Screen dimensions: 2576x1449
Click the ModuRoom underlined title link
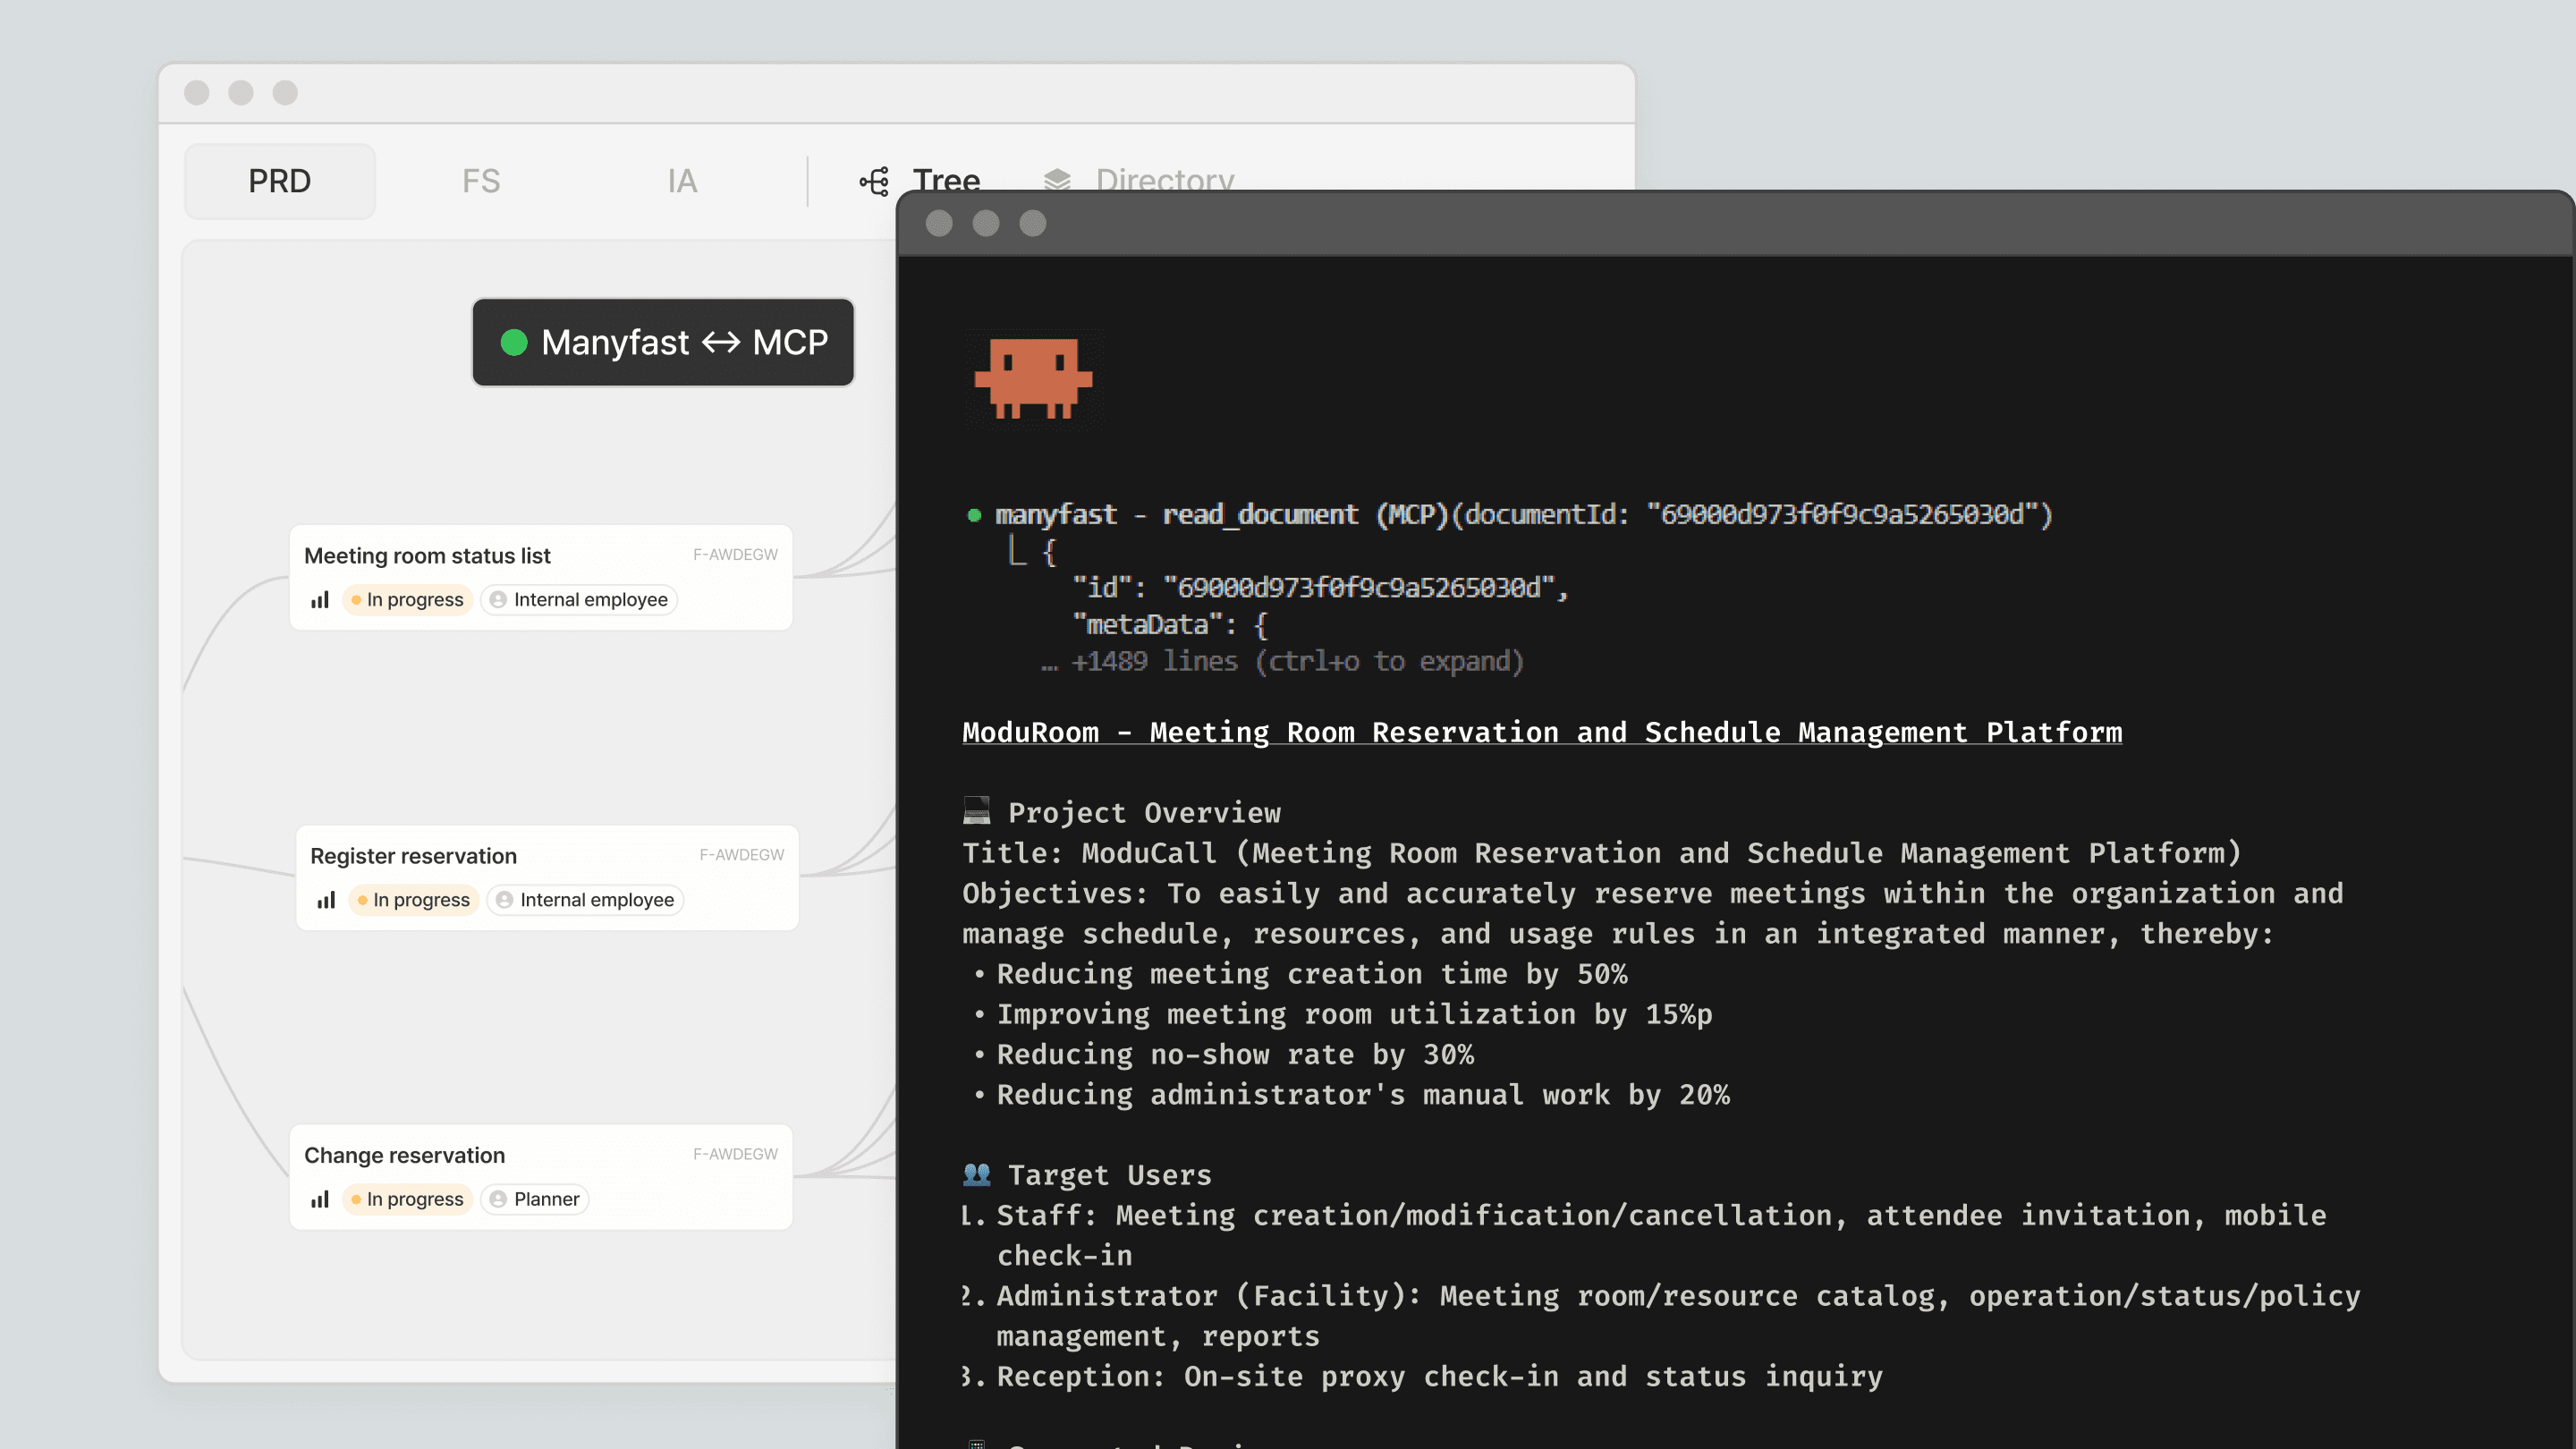pyautogui.click(x=1541, y=732)
